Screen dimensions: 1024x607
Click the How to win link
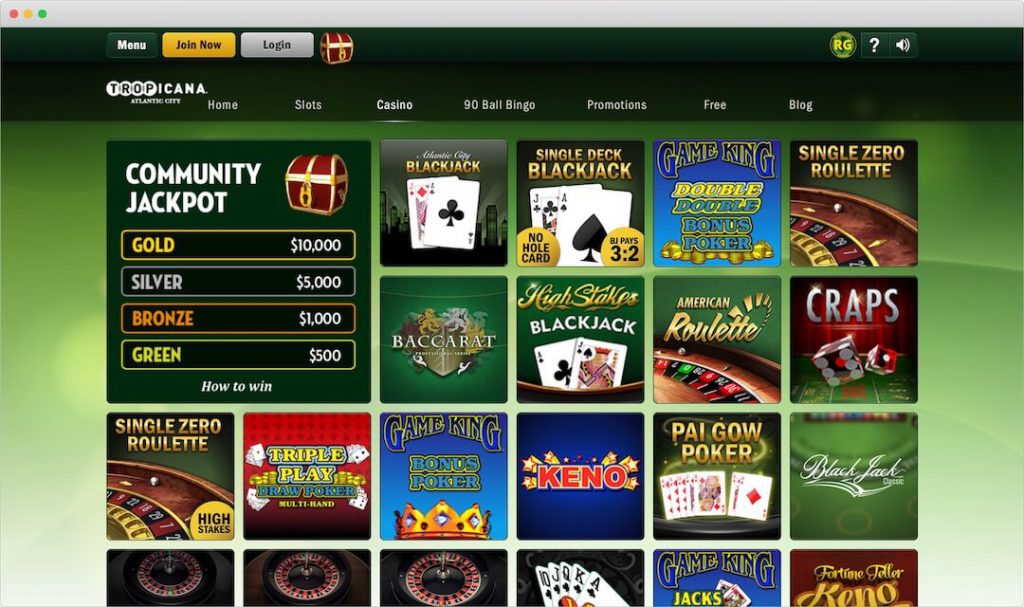(236, 386)
